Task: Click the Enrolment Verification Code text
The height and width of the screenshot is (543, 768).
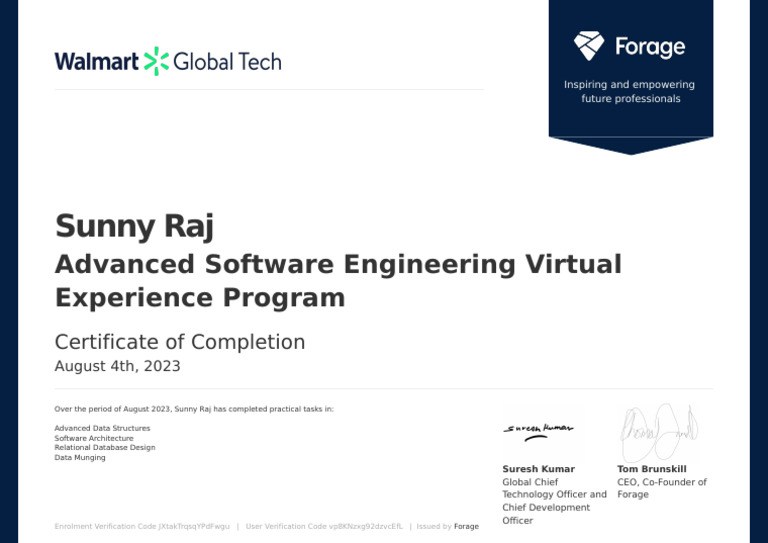Action: [142, 526]
